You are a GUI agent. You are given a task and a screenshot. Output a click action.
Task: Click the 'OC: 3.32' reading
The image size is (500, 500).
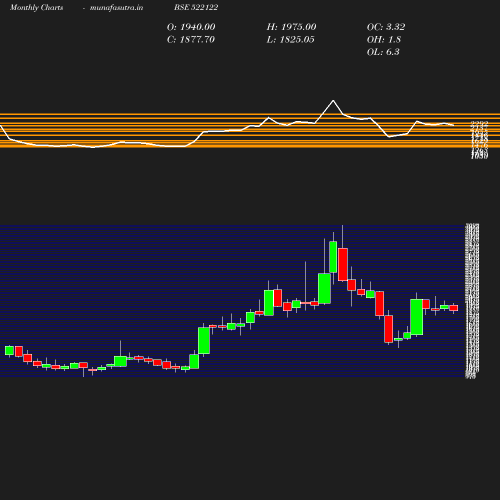tap(386, 27)
